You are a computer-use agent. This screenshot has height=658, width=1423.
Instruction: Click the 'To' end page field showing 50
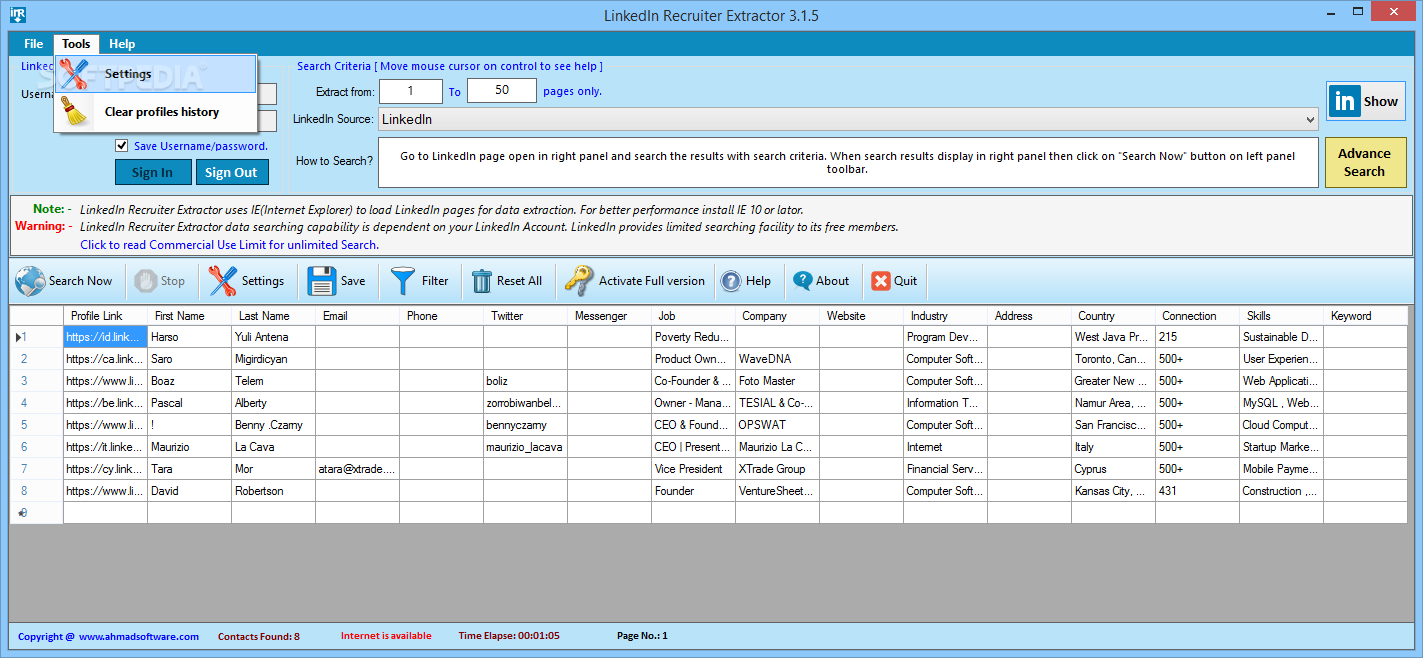pos(502,91)
